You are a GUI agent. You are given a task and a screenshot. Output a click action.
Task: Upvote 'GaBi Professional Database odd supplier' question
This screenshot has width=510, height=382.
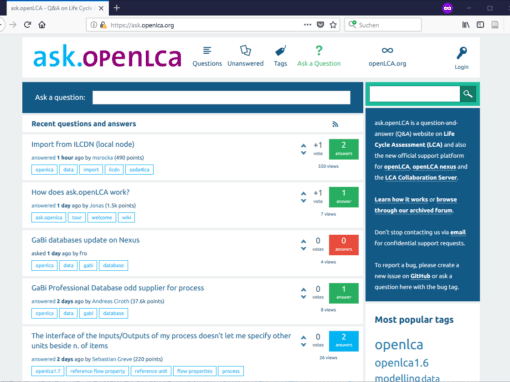(303, 289)
